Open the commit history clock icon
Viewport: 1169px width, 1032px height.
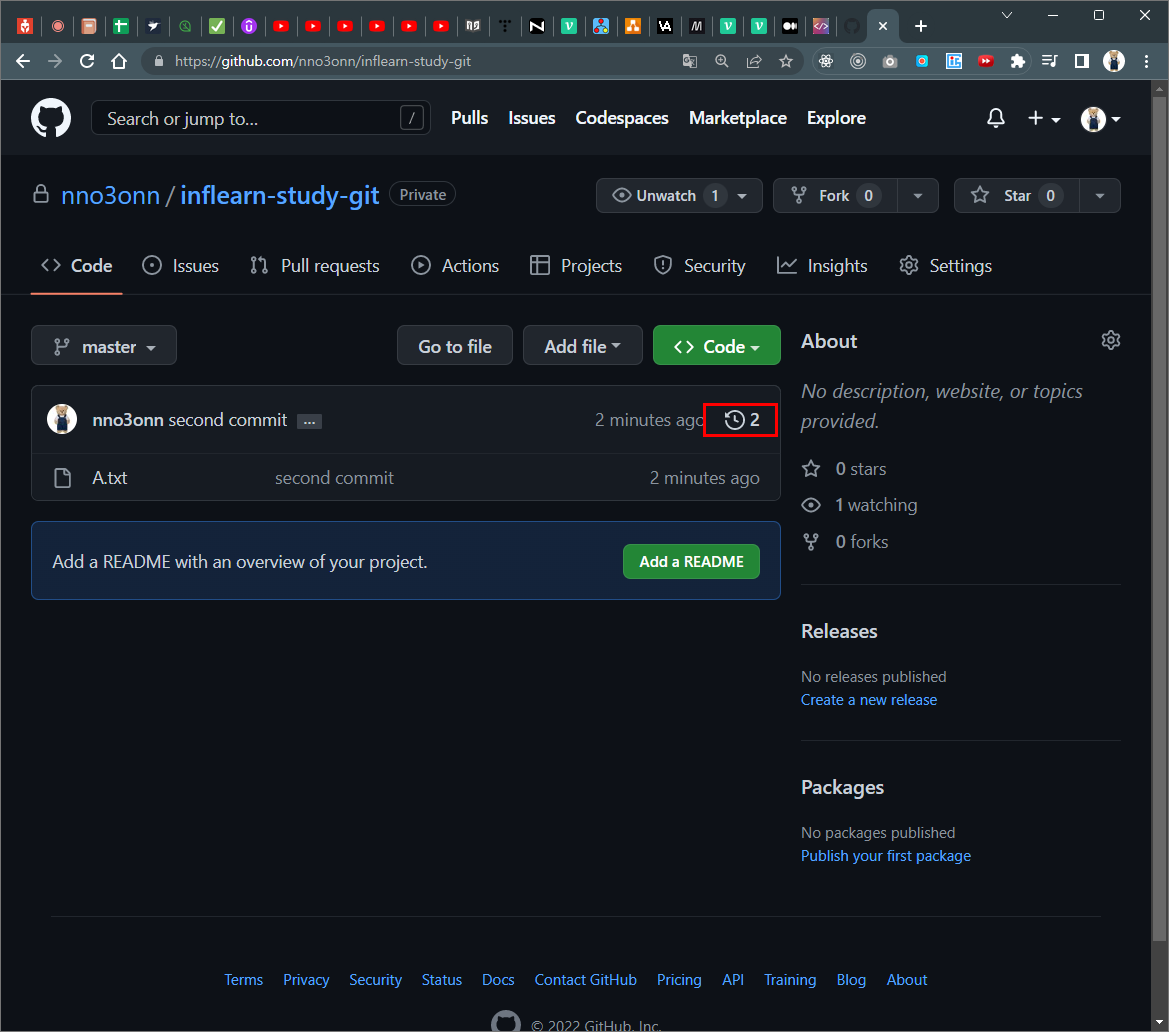tap(741, 420)
